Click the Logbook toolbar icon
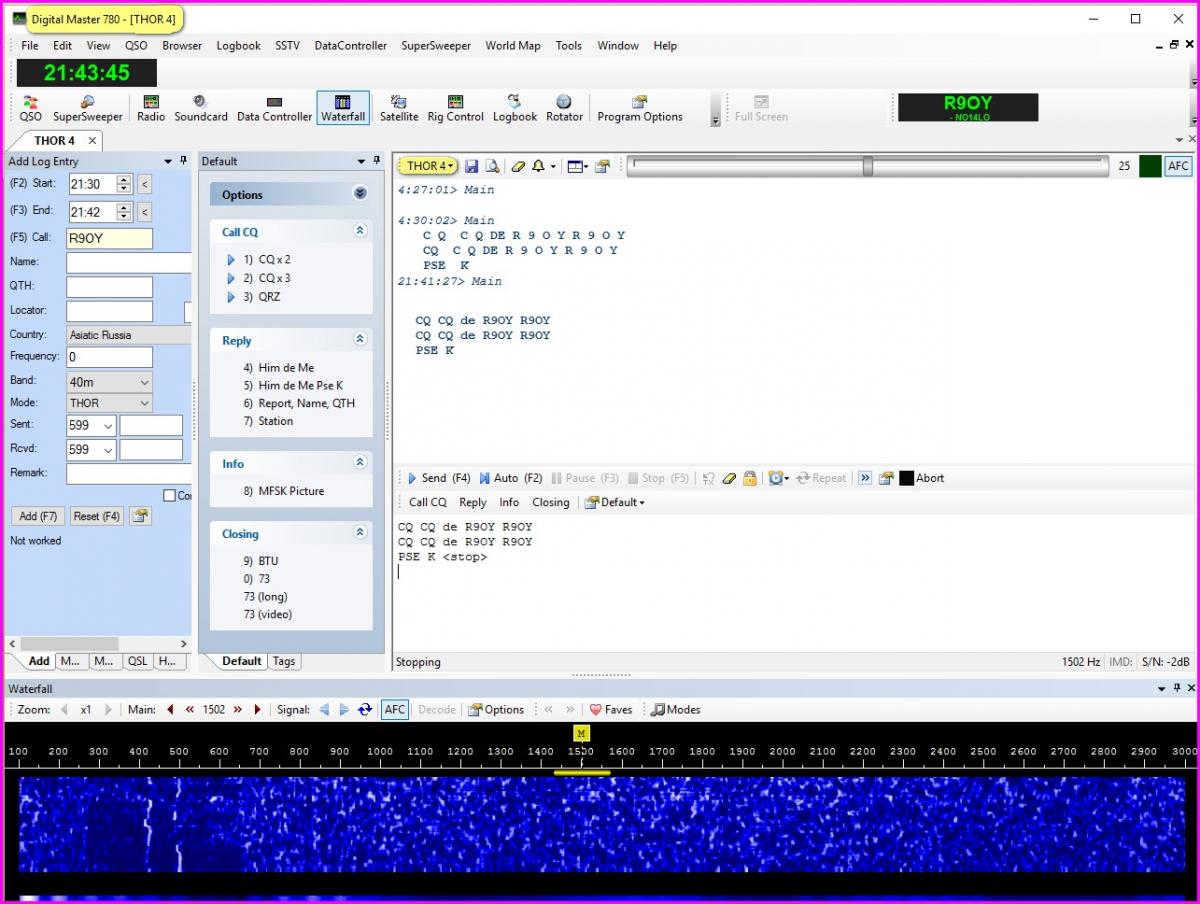Image resolution: width=1200 pixels, height=904 pixels. coord(514,108)
